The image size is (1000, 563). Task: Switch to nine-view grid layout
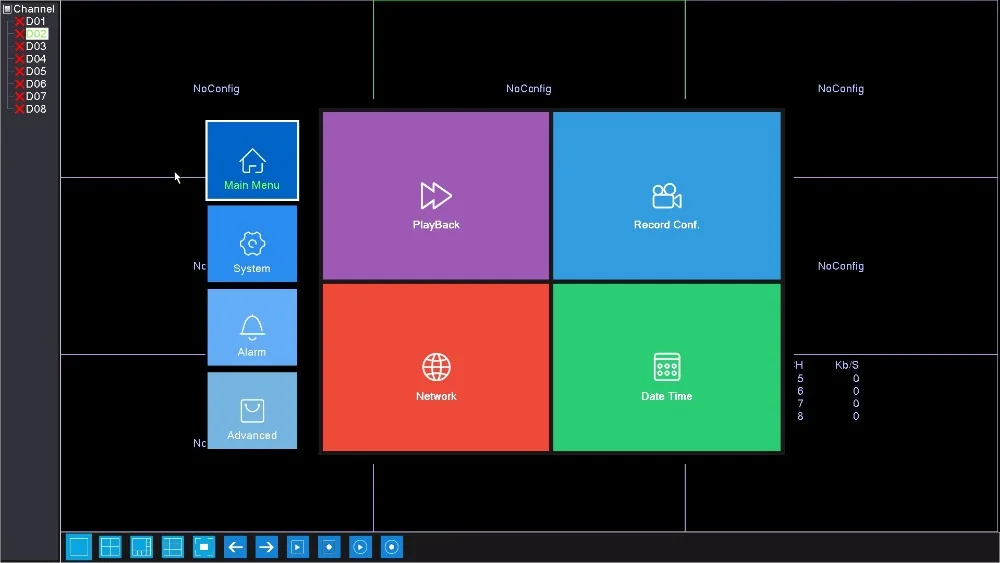click(173, 547)
